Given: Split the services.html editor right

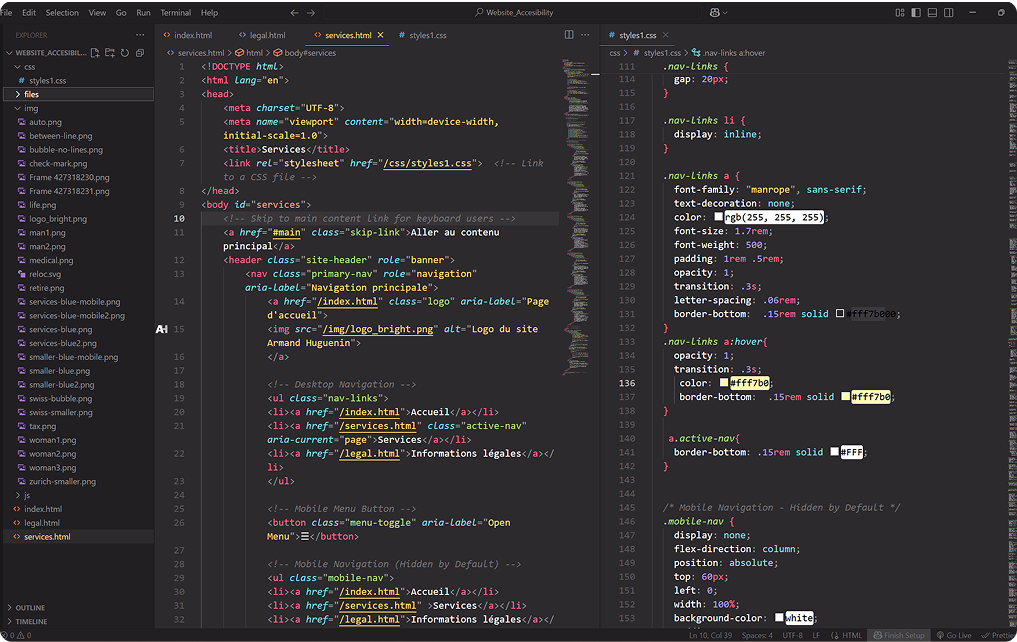Looking at the screenshot, I should [x=569, y=35].
